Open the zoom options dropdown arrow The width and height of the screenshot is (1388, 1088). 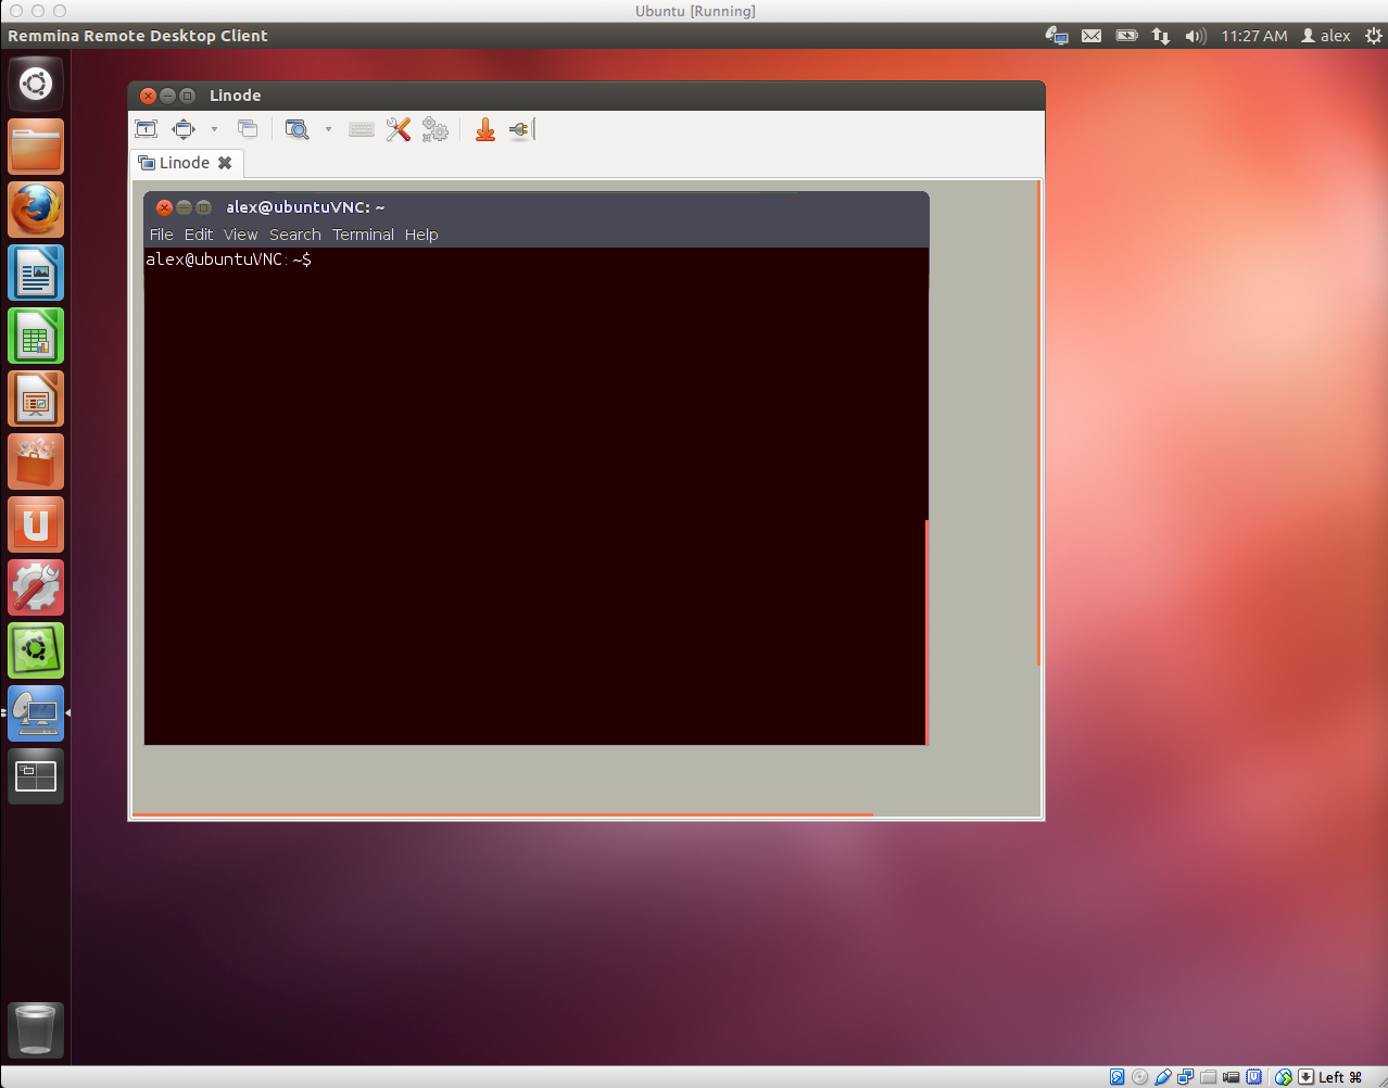pyautogui.click(x=328, y=131)
